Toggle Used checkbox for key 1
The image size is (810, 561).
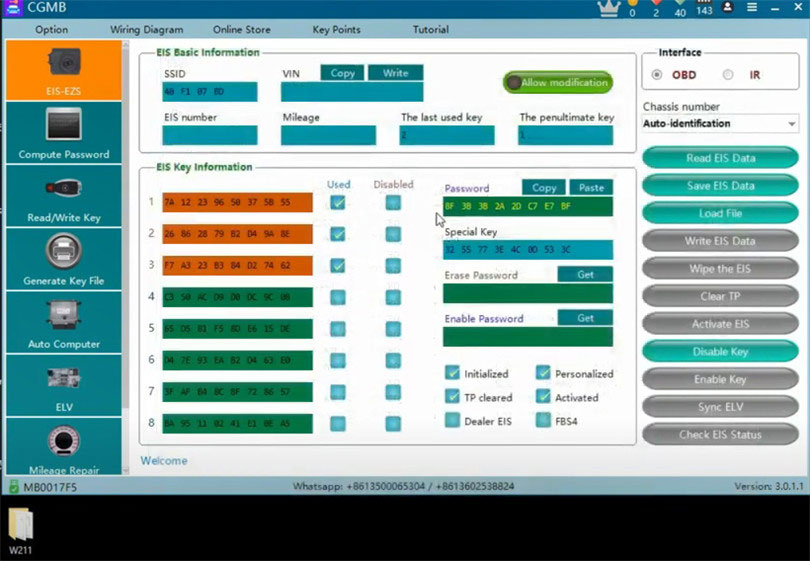[338, 202]
